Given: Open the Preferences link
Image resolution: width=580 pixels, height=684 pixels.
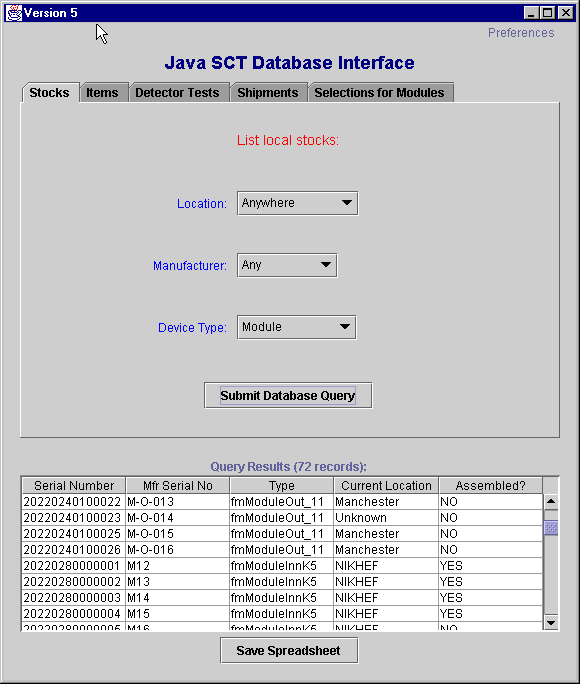Looking at the screenshot, I should pyautogui.click(x=521, y=33).
